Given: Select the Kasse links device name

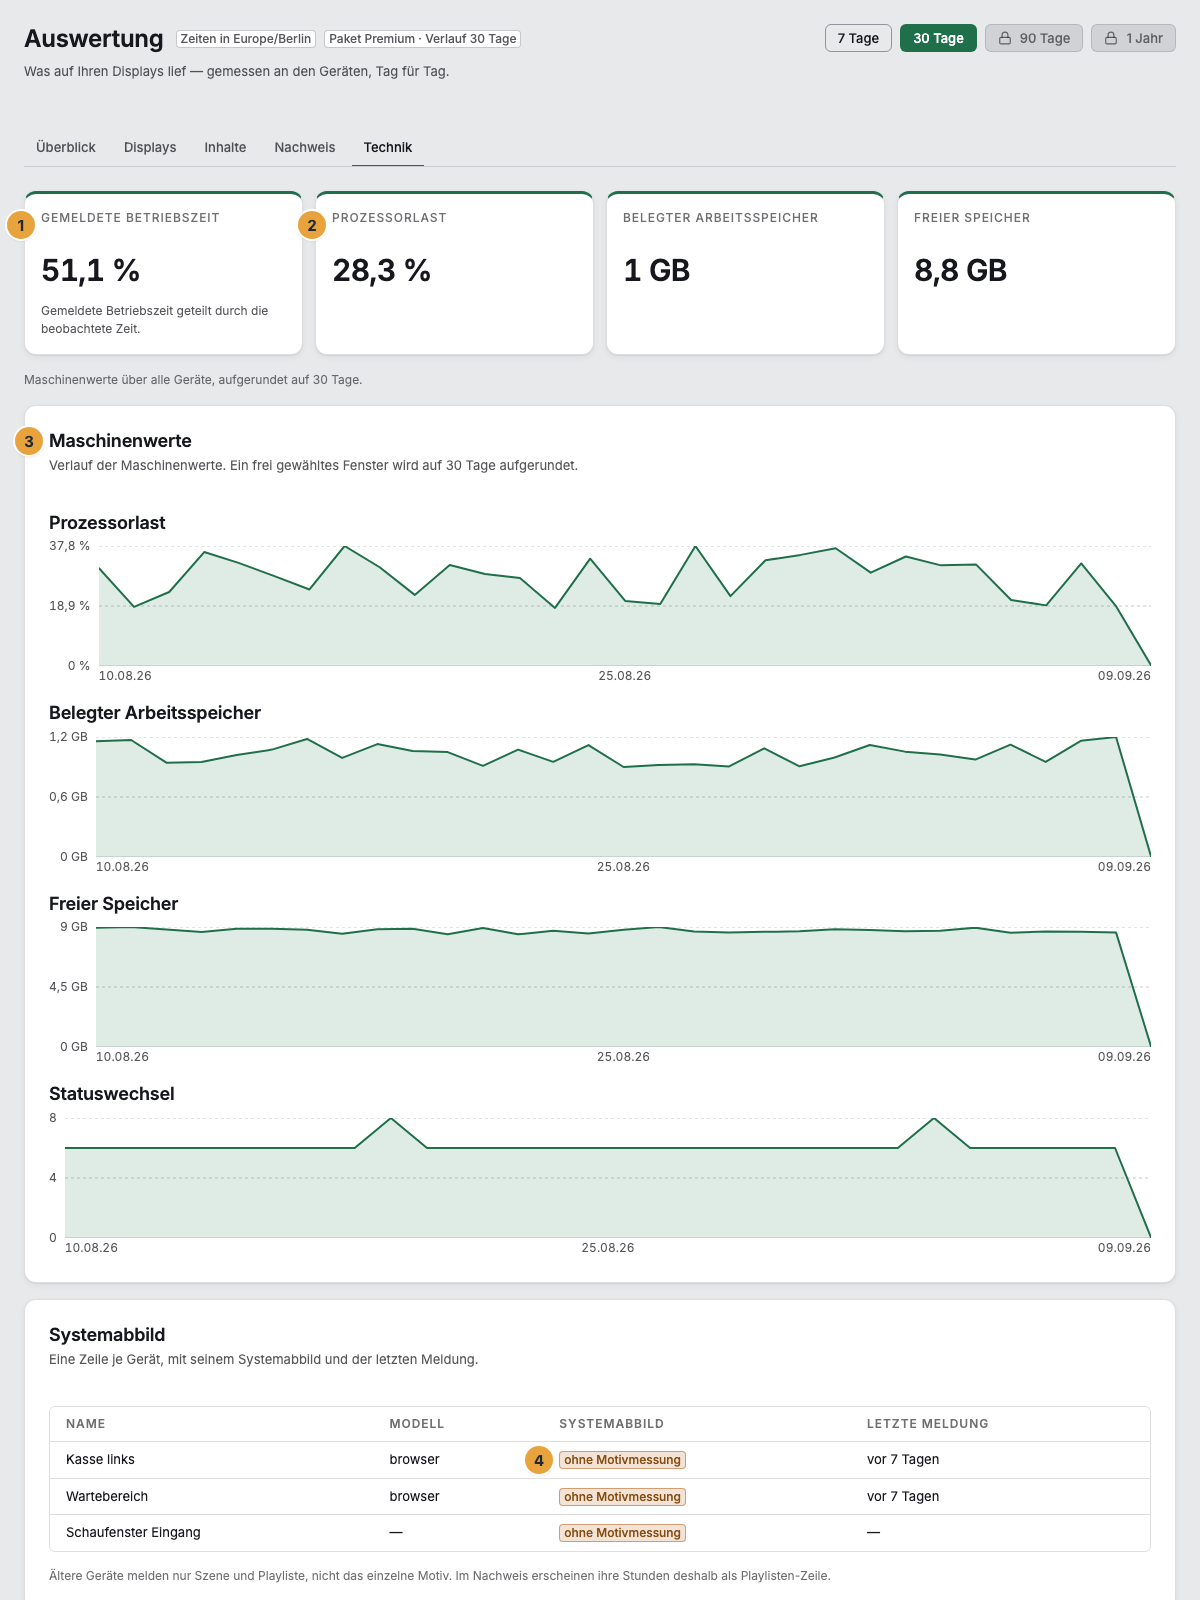Looking at the screenshot, I should click(x=100, y=1460).
